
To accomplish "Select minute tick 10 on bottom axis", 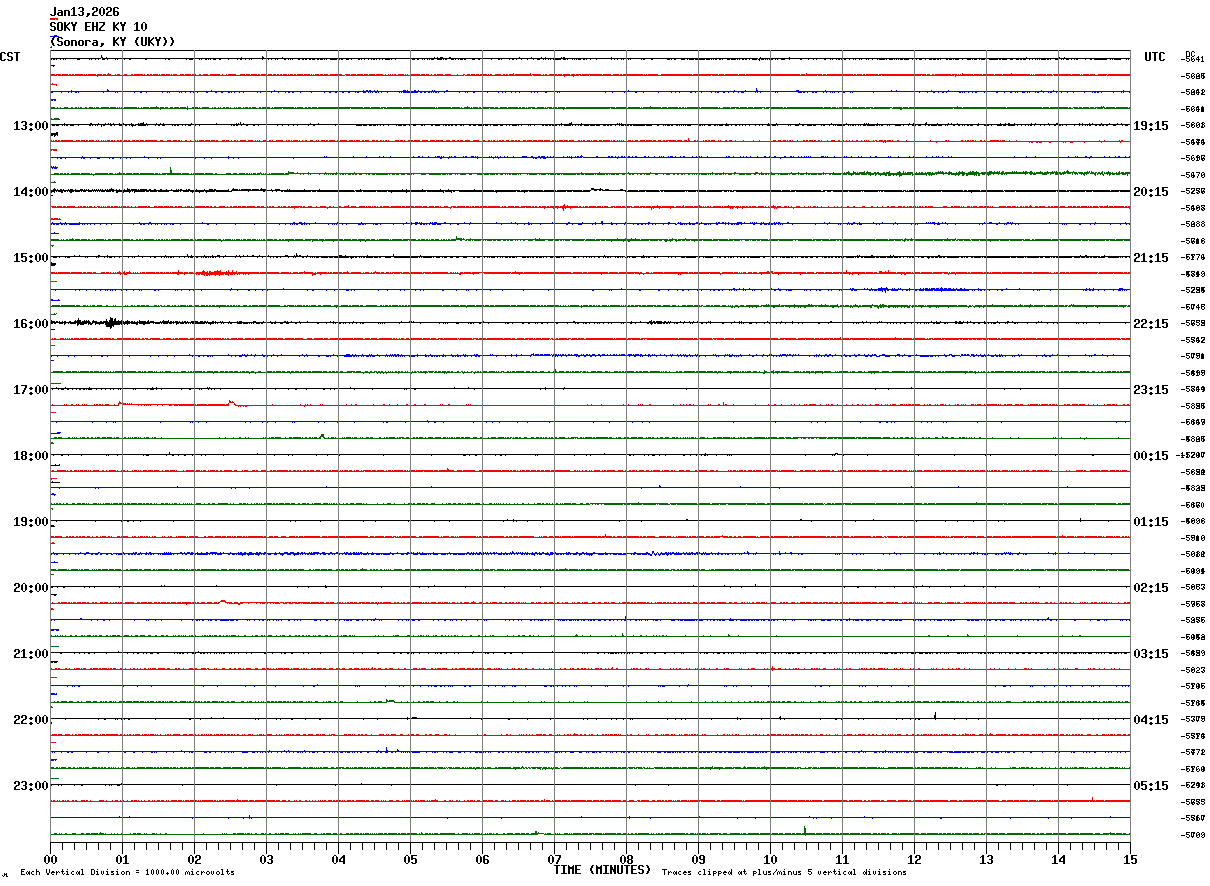I will 770,860.
